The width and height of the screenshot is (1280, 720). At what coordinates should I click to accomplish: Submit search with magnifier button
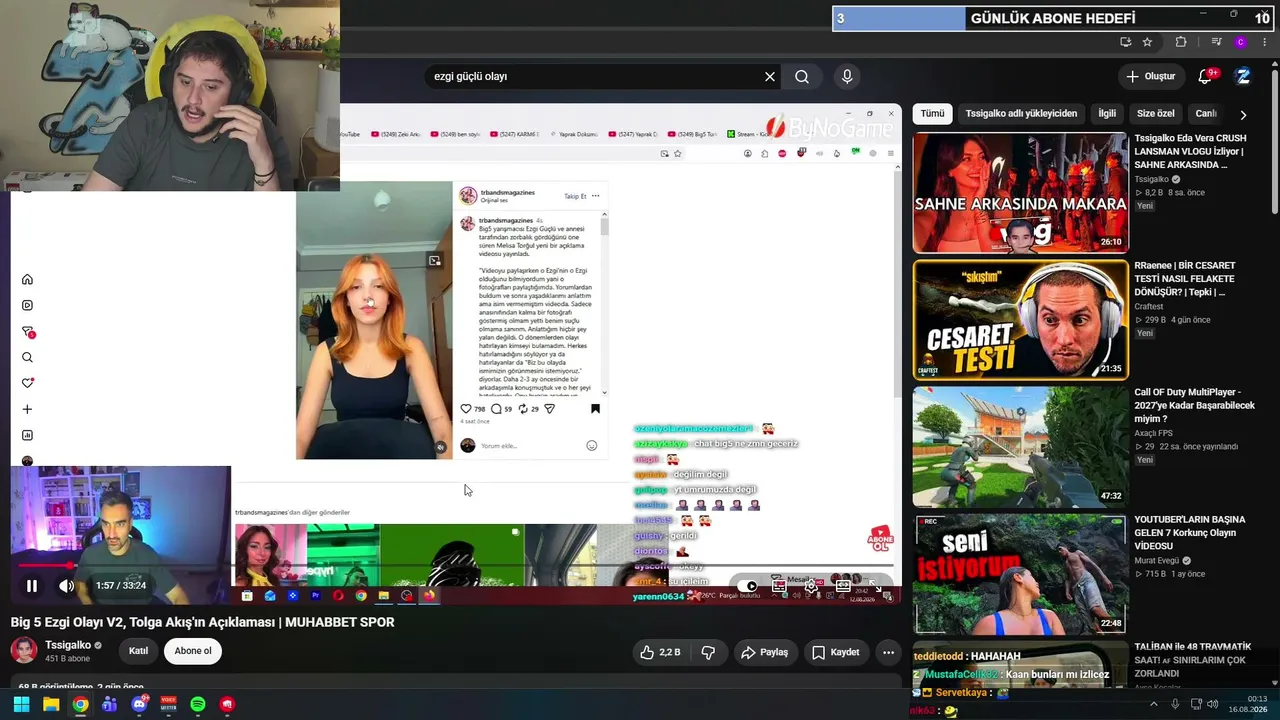pos(802,77)
